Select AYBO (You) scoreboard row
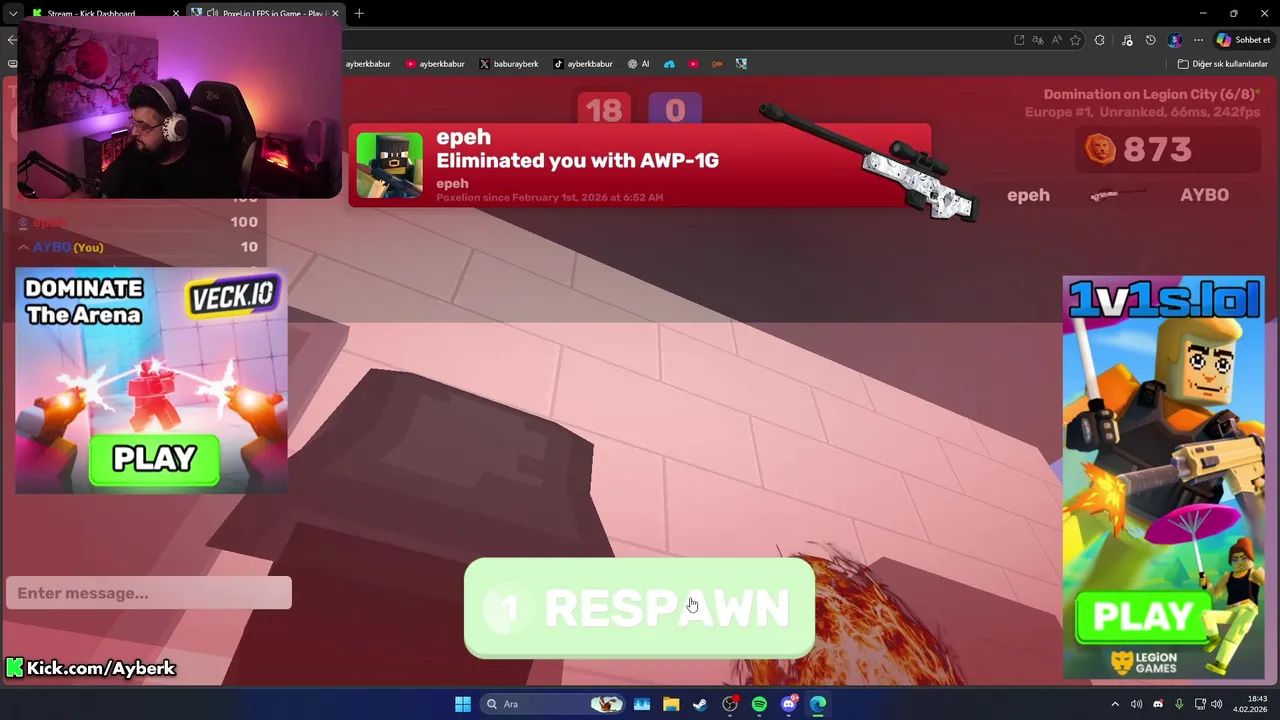This screenshot has height=720, width=1280. pos(138,247)
